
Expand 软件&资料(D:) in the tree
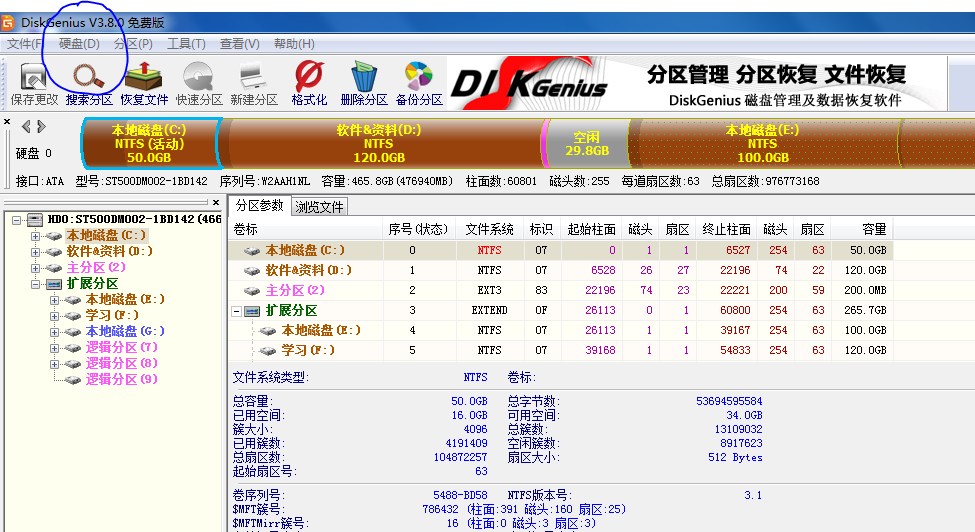[x=35, y=252]
